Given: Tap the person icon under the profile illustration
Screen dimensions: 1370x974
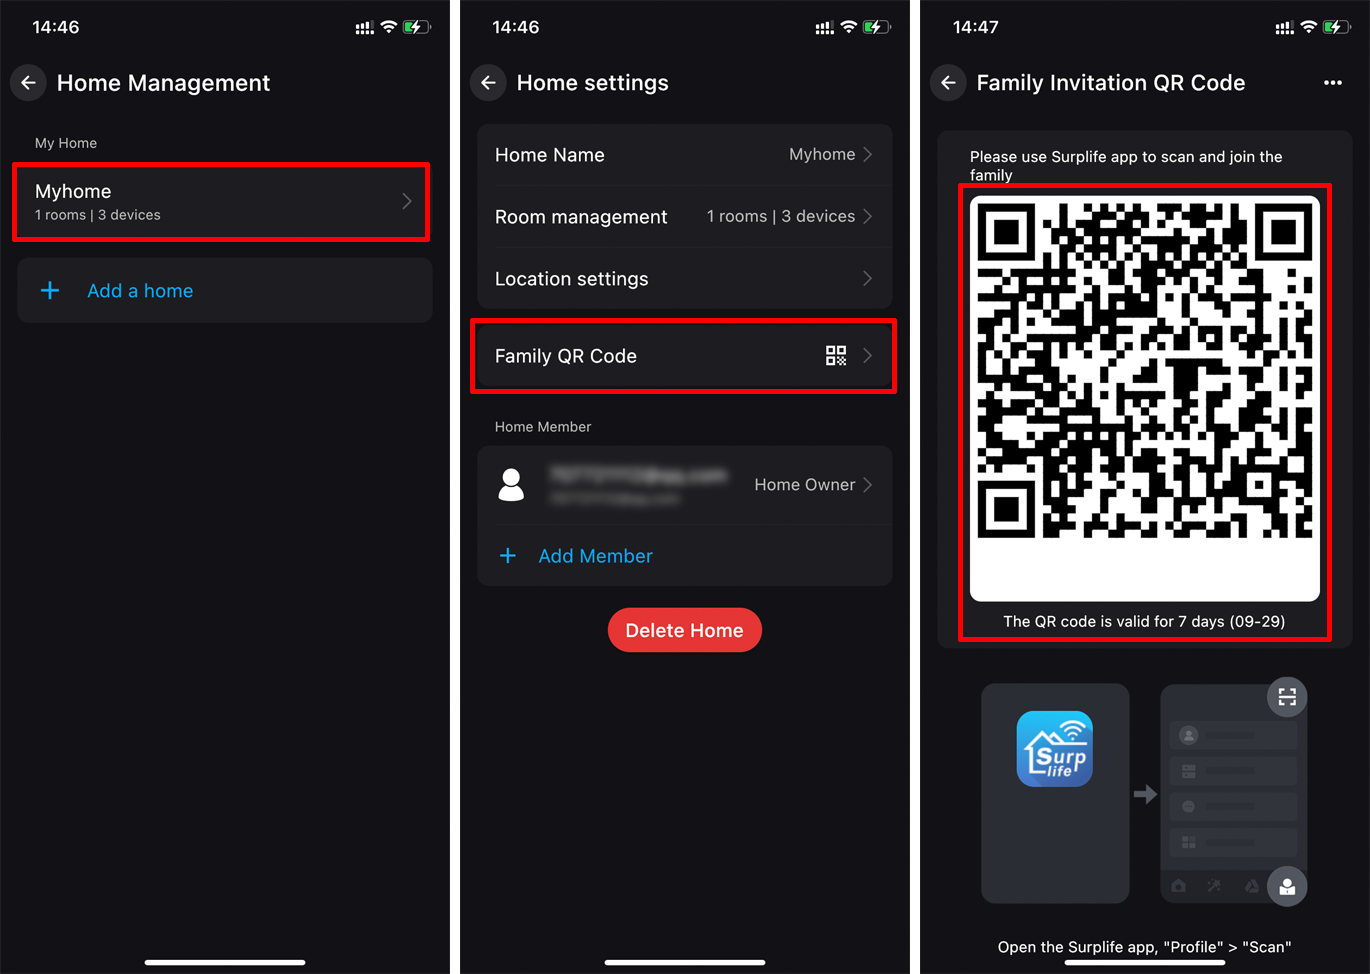Looking at the screenshot, I should tap(1287, 886).
